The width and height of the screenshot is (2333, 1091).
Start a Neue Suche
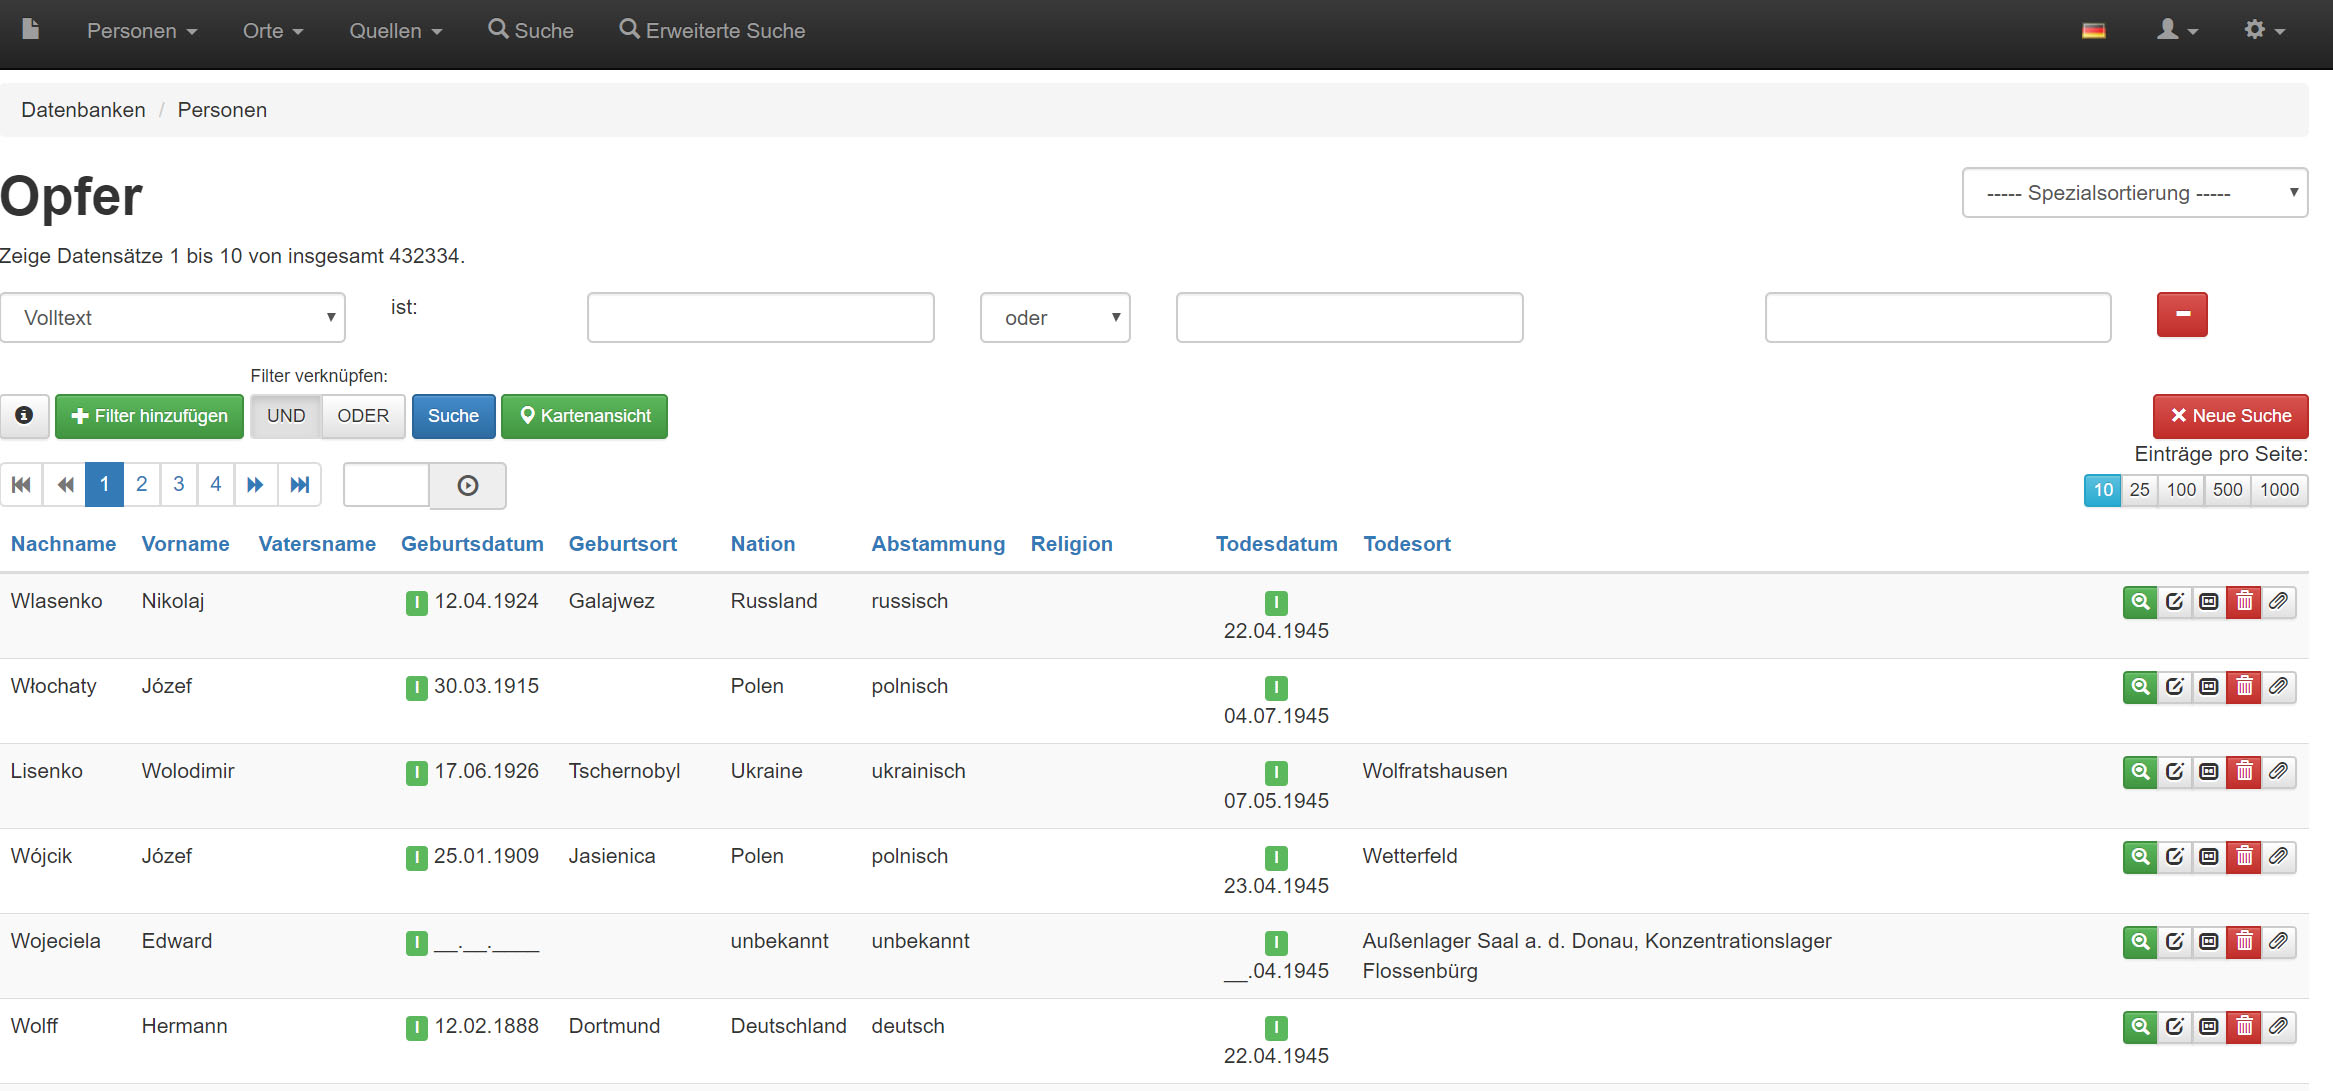(2230, 416)
